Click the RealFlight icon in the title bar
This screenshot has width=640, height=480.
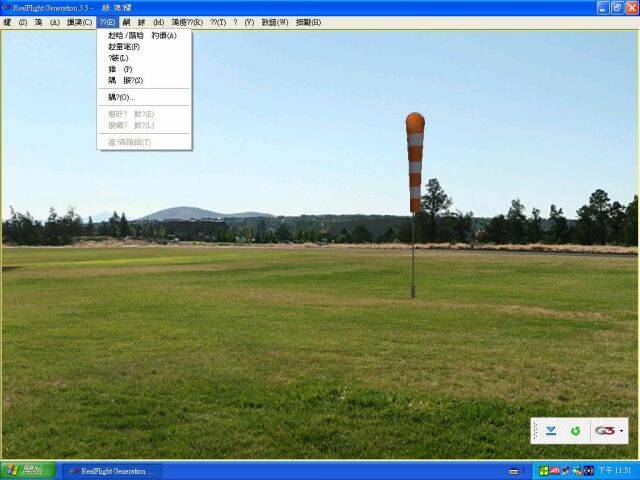(7, 7)
